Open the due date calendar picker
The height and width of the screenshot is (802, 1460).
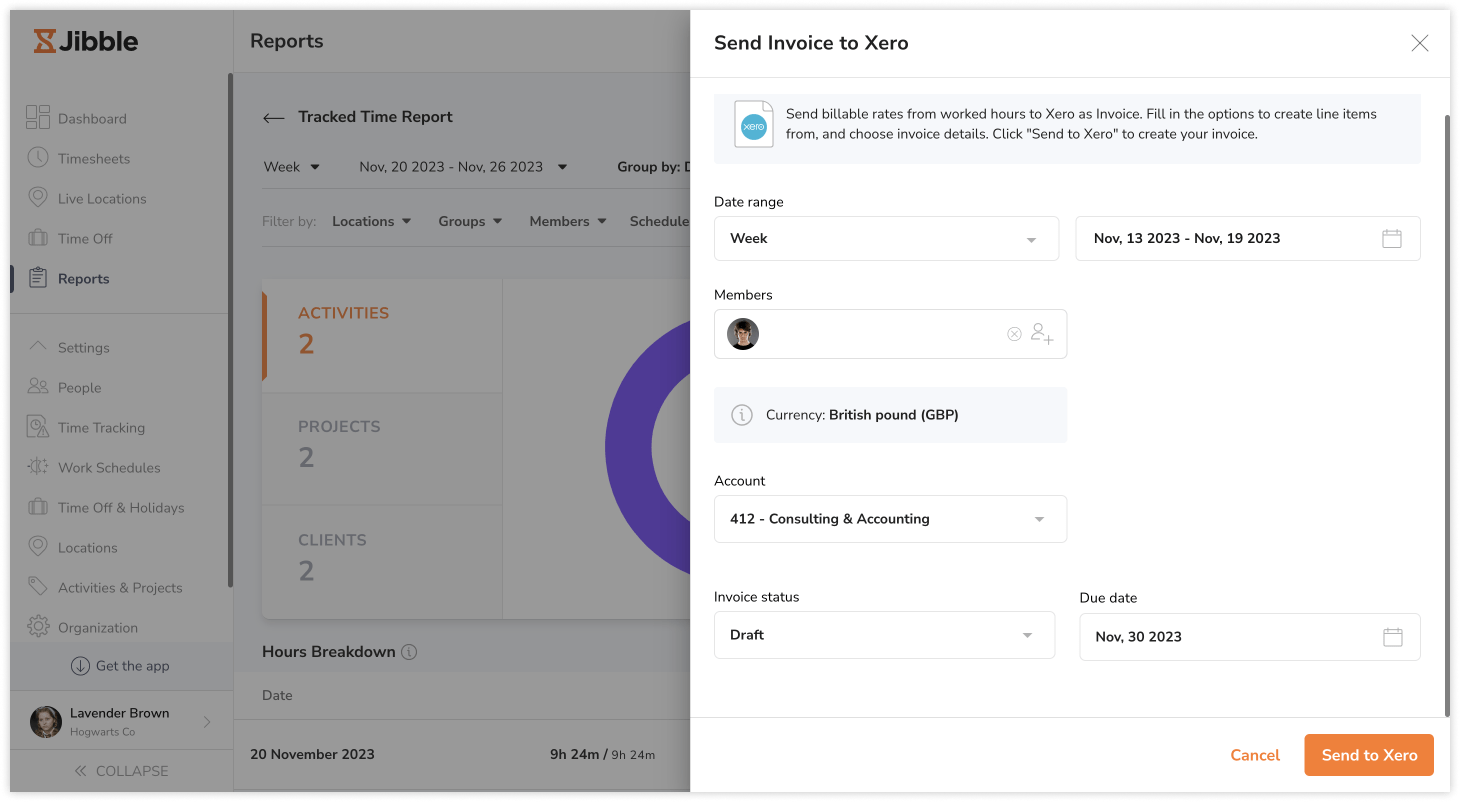tap(1392, 636)
